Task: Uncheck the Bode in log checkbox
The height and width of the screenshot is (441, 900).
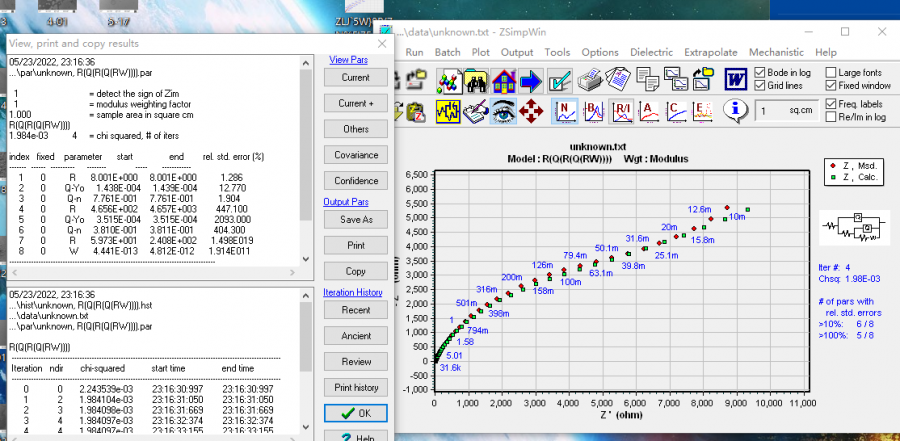Action: [x=761, y=73]
